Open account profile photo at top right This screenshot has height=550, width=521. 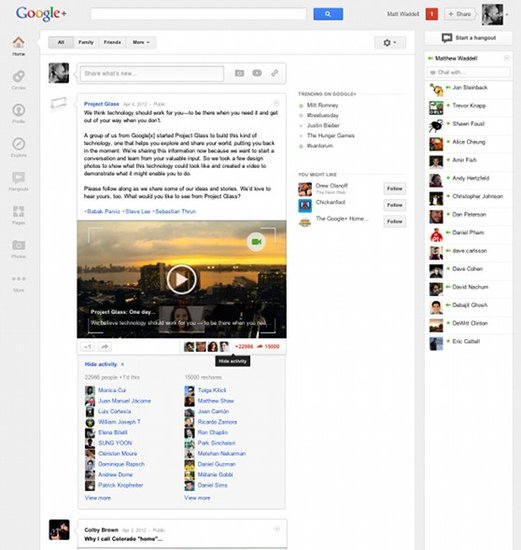coord(493,14)
